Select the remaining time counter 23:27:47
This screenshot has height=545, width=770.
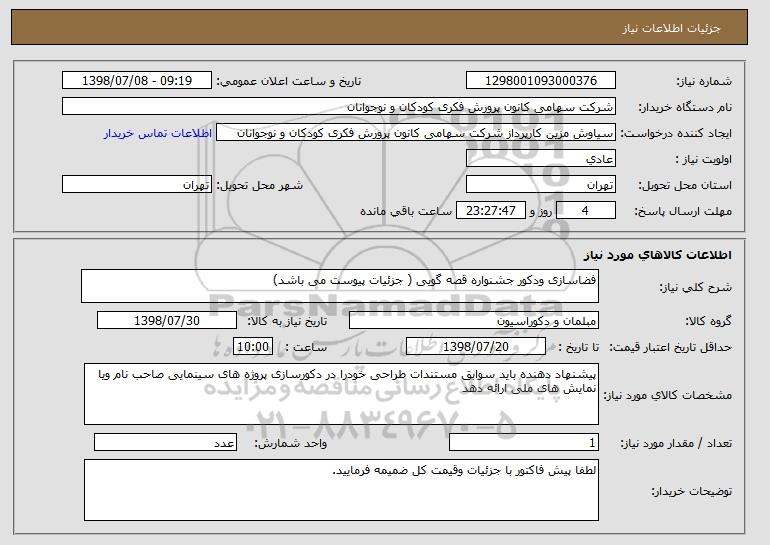[x=491, y=210]
